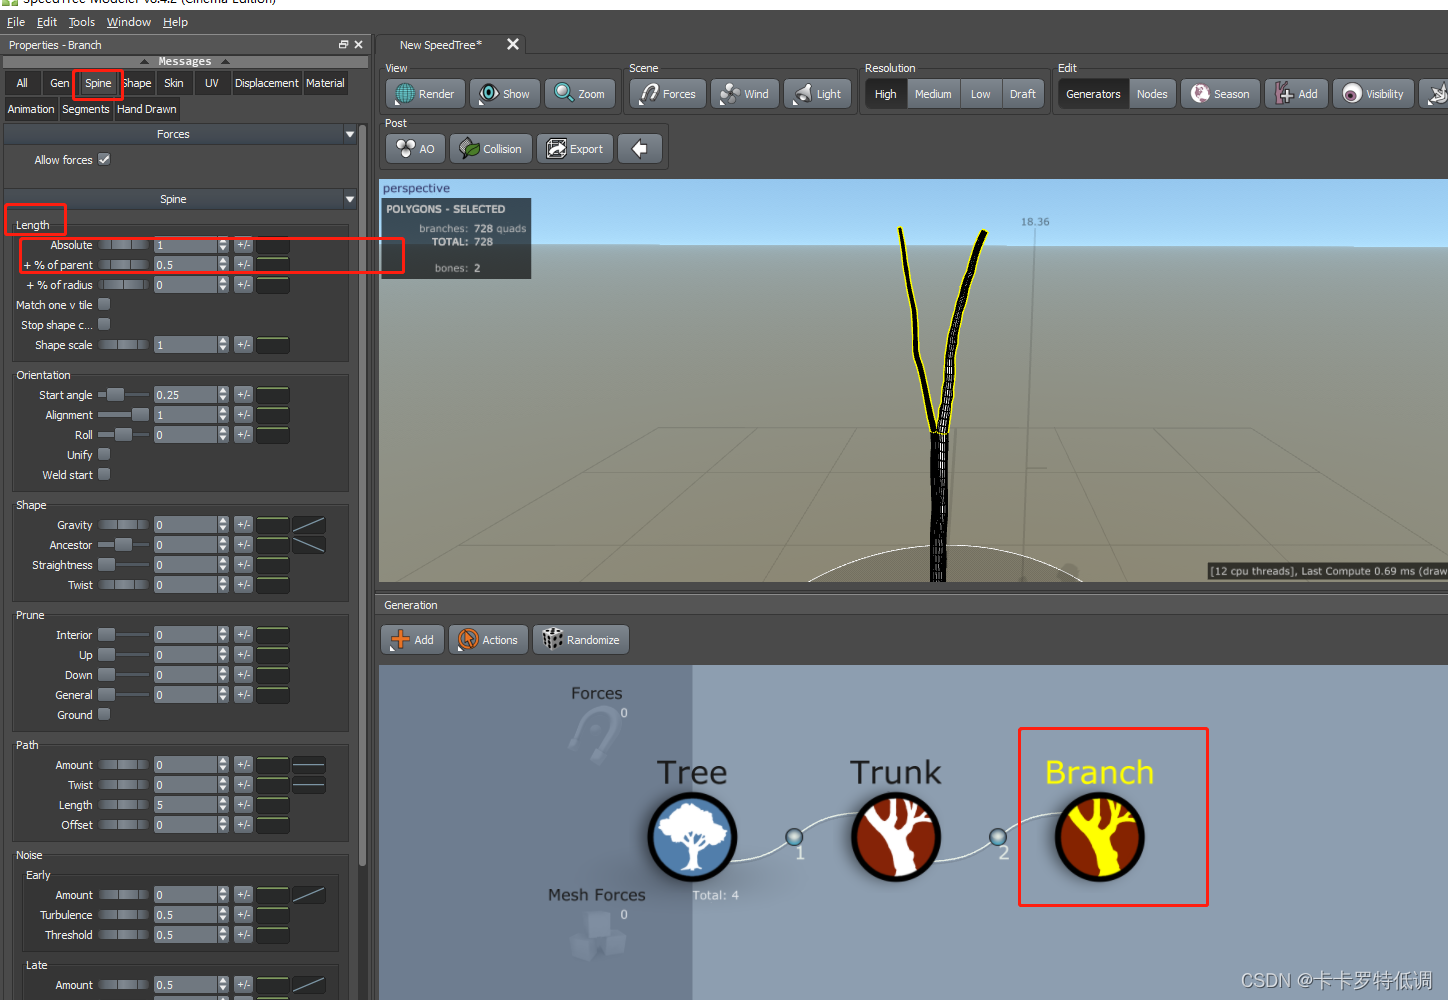
Task: Enable the Unify checkbox
Action: (104, 454)
